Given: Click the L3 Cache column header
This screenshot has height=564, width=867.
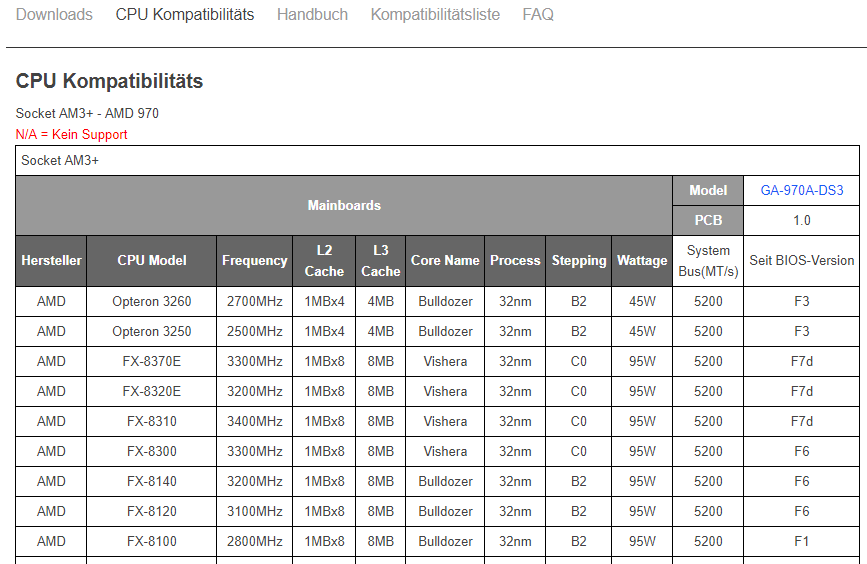Looking at the screenshot, I should [380, 260].
